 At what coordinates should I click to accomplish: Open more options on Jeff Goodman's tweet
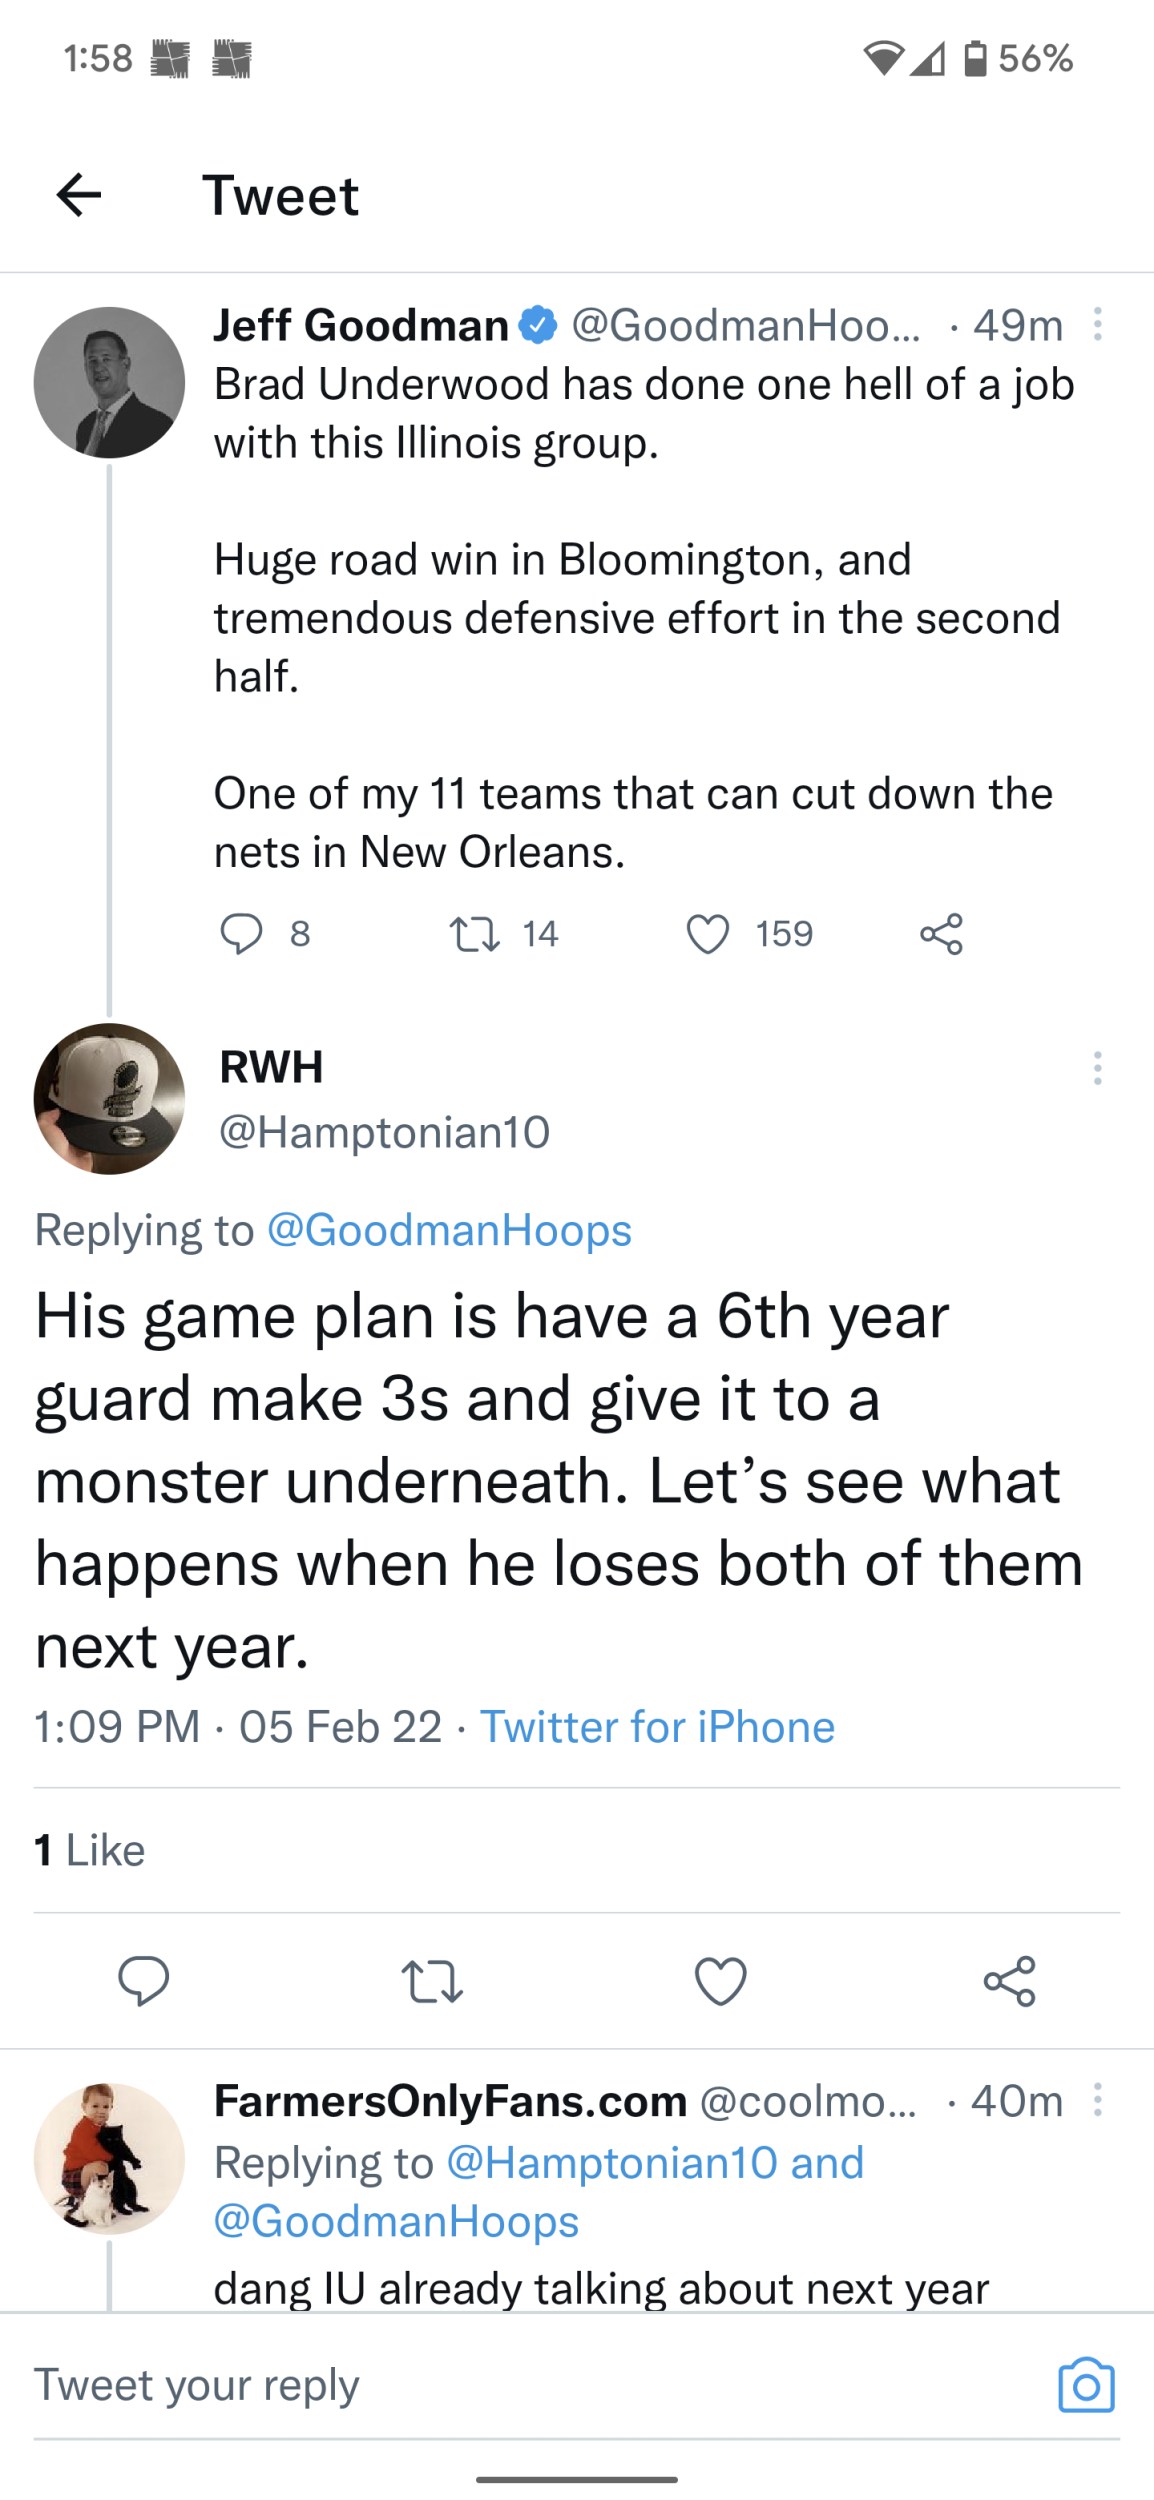pyautogui.click(x=1097, y=325)
